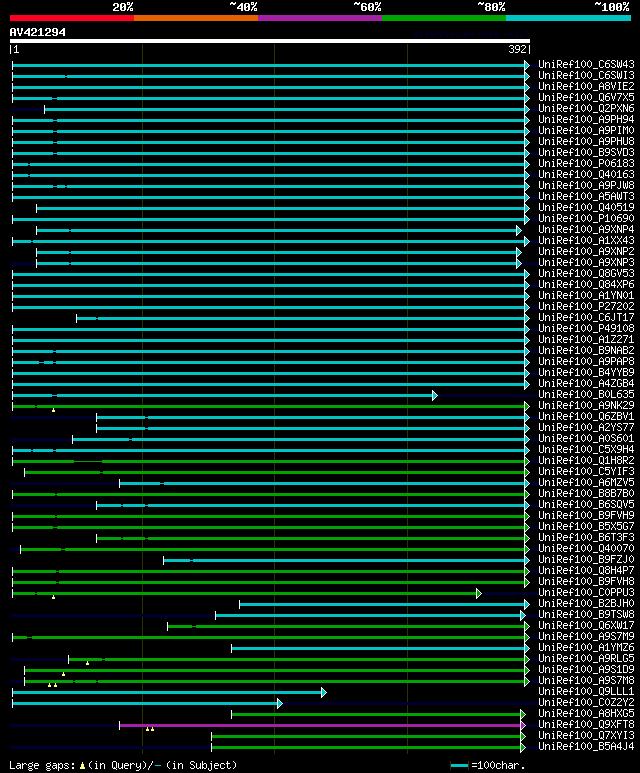
Task: Click the green ~80% identity legend segment
Action: (444, 18)
